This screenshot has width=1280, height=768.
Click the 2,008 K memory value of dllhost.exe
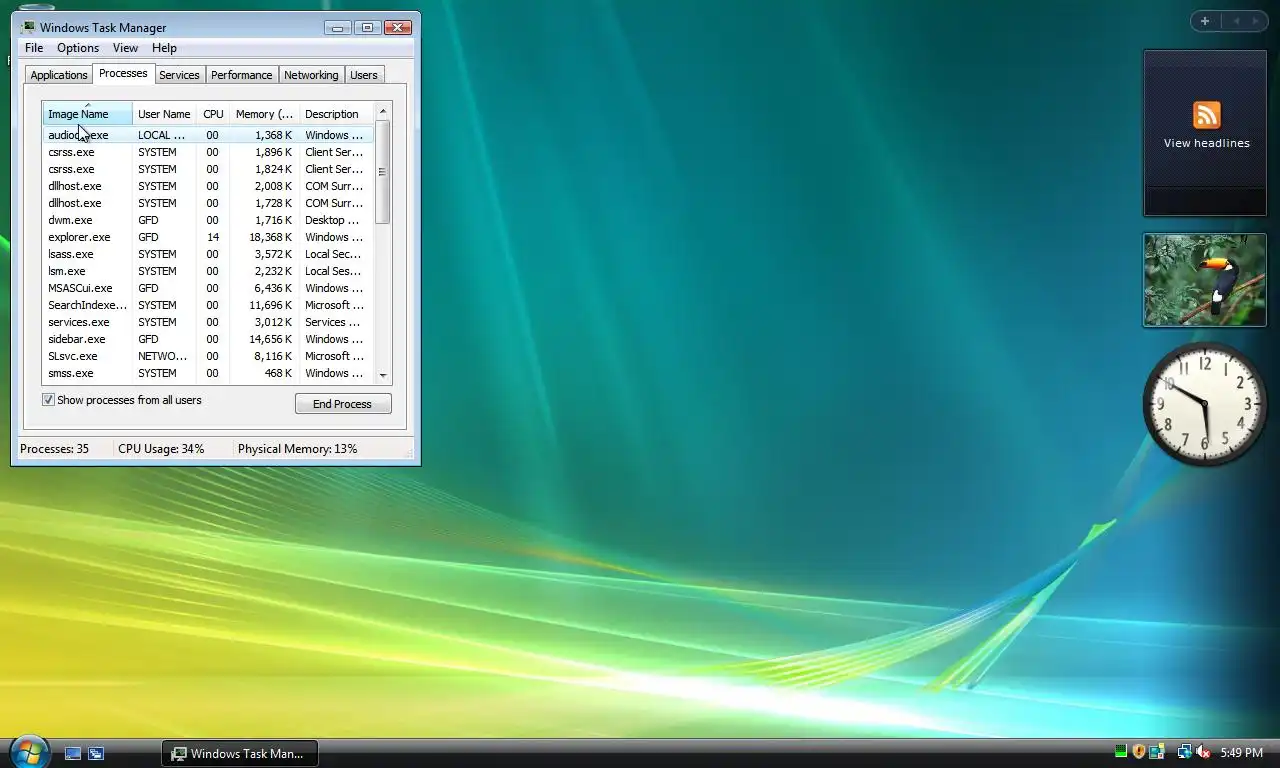click(x=274, y=186)
